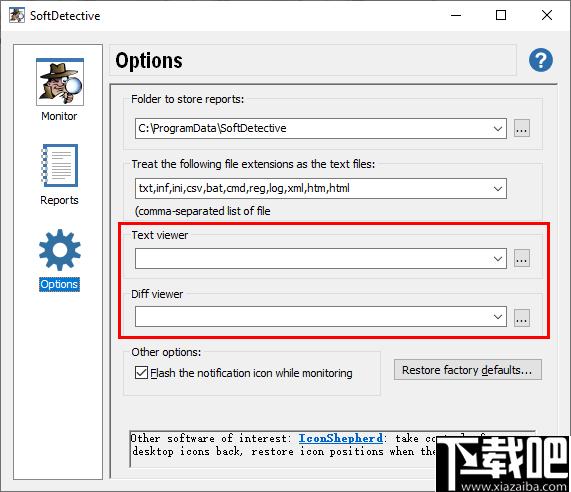Expand the Text viewer dropdown
This screenshot has height=492, width=571.
(x=497, y=259)
